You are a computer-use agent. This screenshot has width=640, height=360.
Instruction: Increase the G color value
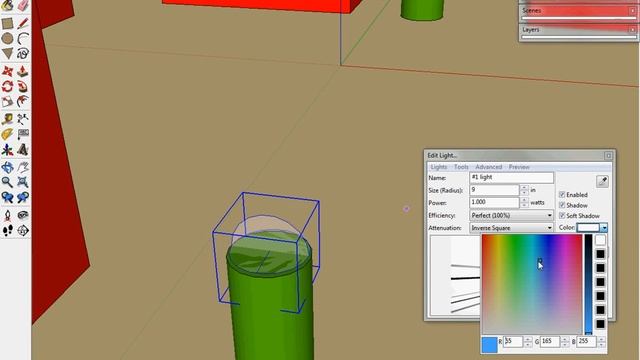coord(565,339)
